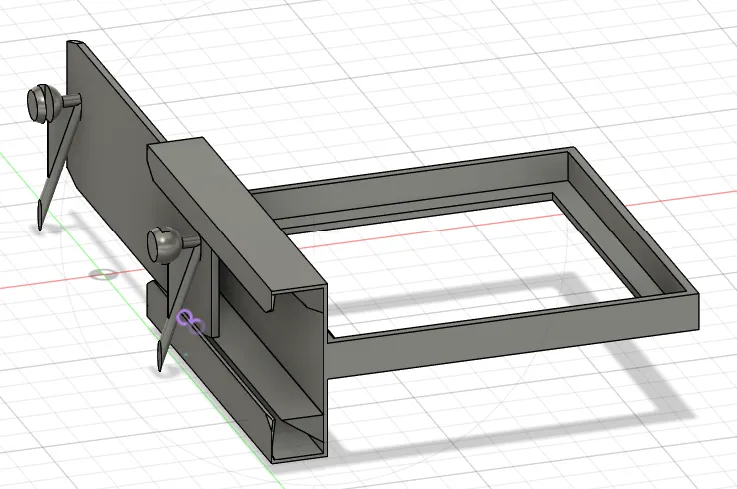Click the purple constraint glyph on the lower needle
The height and width of the screenshot is (489, 737).
[191, 322]
